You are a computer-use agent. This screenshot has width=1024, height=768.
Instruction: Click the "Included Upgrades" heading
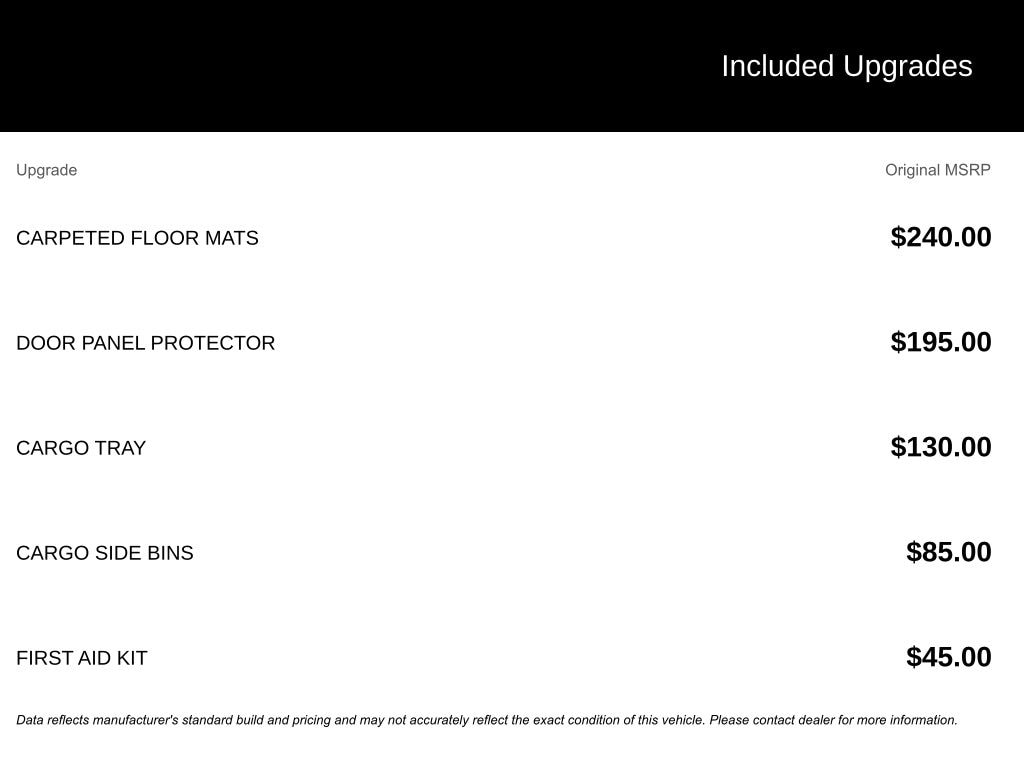coord(846,66)
